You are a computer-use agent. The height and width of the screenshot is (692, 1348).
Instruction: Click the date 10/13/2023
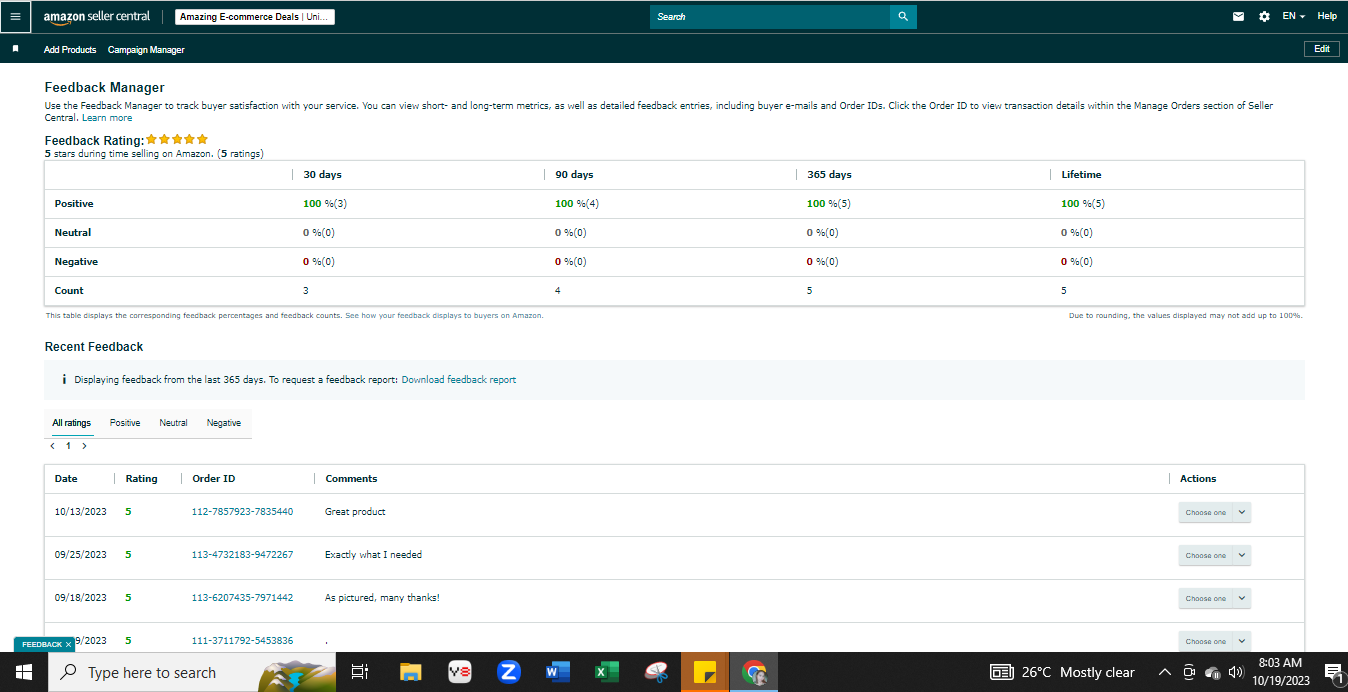80,512
